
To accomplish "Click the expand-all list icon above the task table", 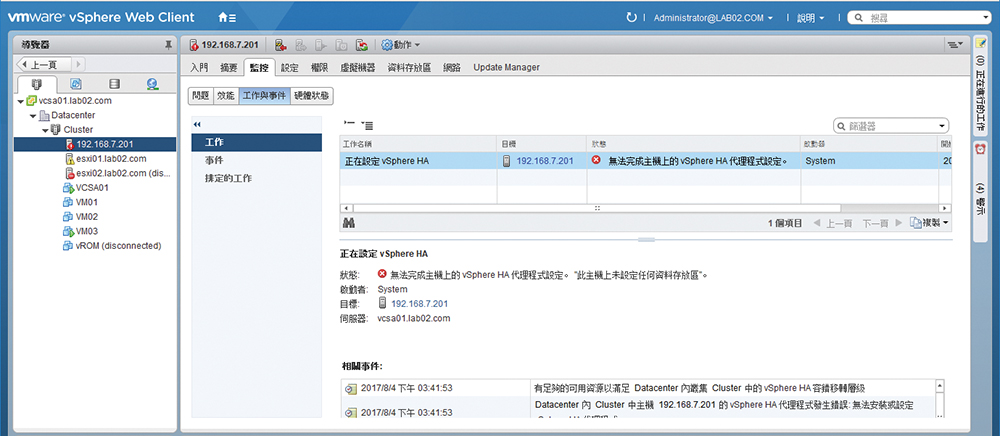I will 367,124.
